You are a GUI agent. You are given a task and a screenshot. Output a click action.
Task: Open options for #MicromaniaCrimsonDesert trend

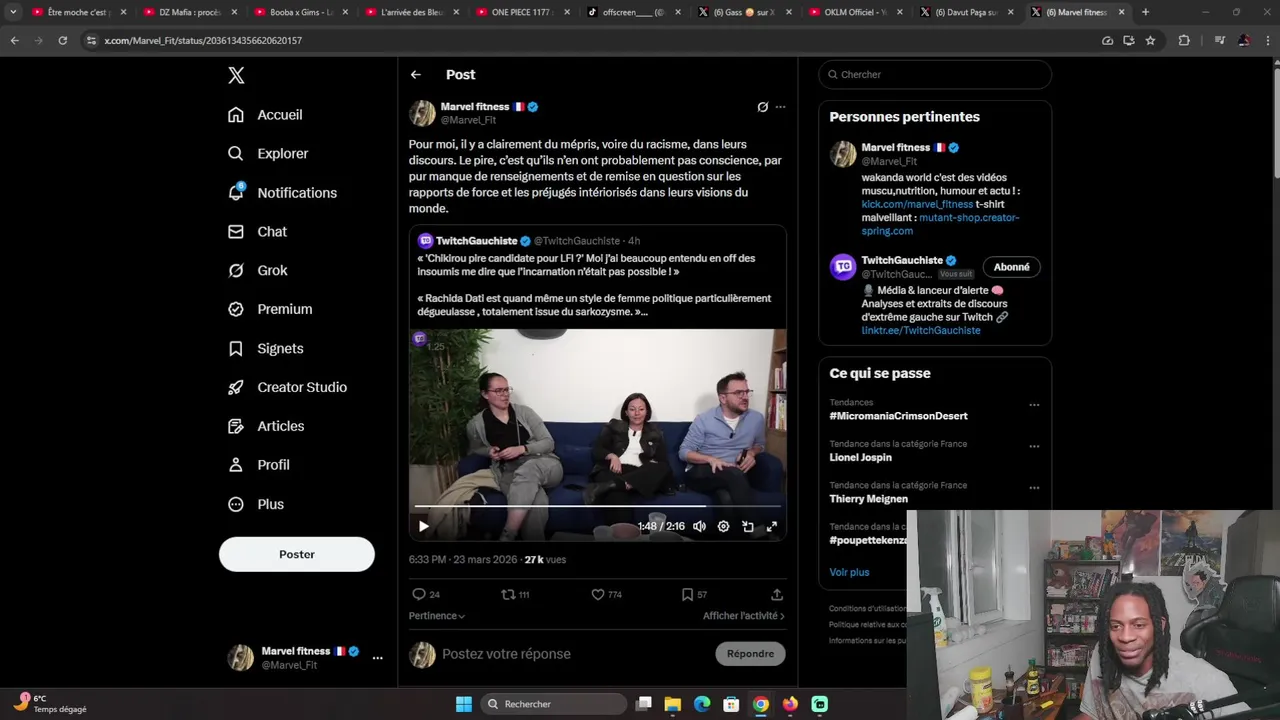point(1034,405)
